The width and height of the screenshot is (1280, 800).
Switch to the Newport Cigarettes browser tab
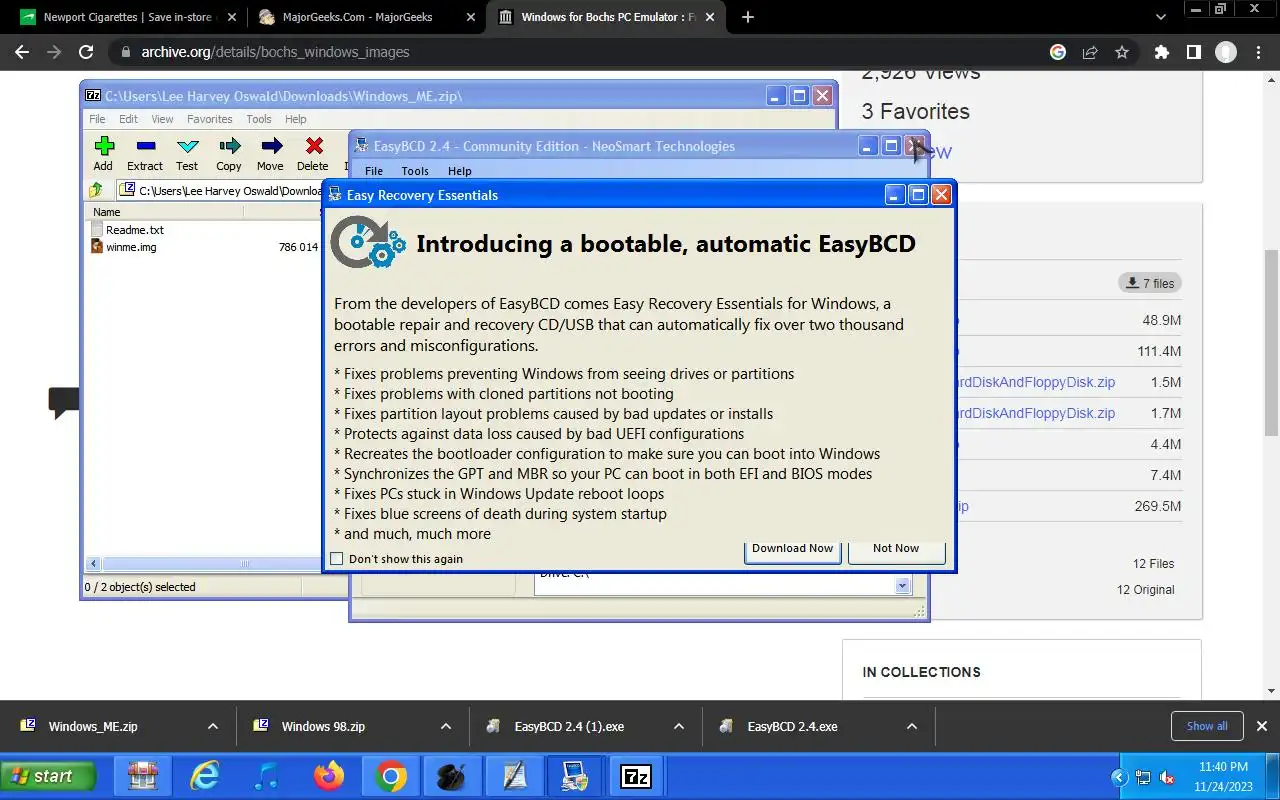point(128,17)
